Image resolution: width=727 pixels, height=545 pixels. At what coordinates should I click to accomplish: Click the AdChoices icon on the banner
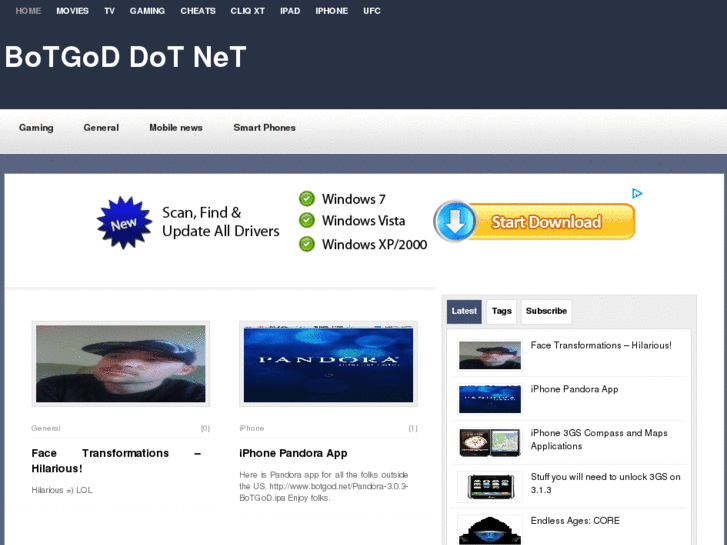[x=637, y=193]
